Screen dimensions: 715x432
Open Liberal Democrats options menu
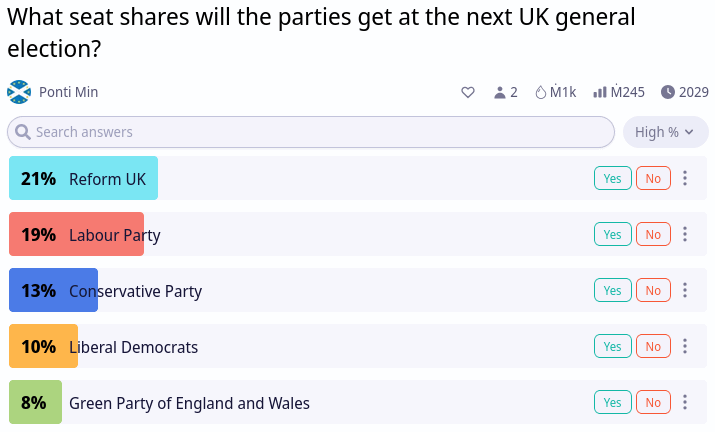click(x=684, y=346)
